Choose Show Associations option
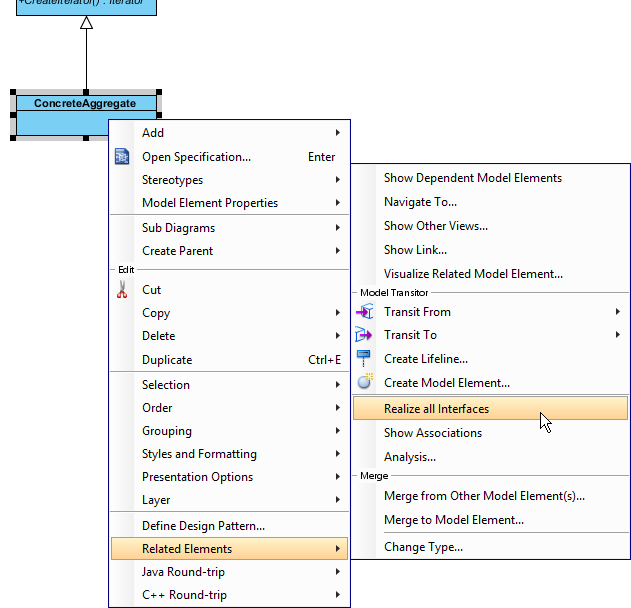The height and width of the screenshot is (608, 631). (x=491, y=433)
